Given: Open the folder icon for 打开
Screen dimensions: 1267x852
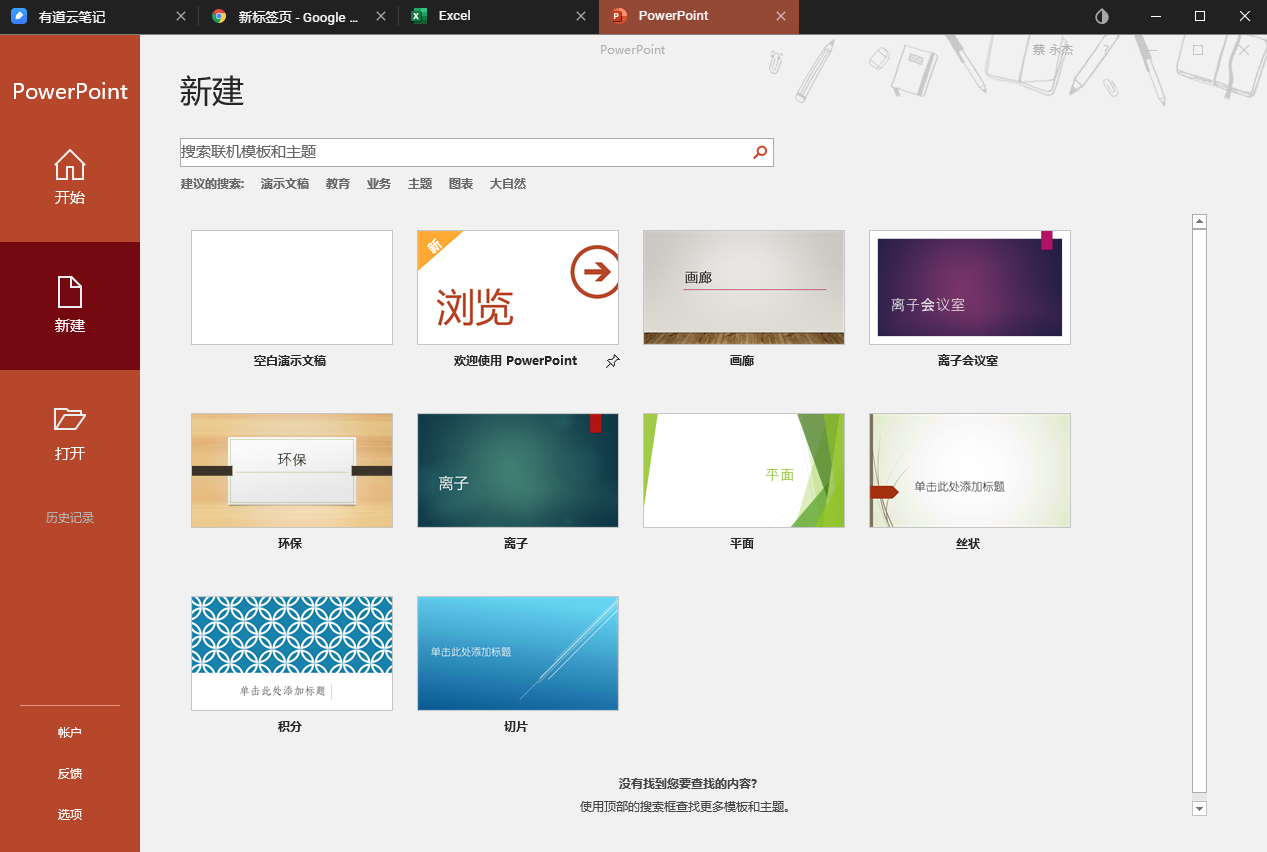Looking at the screenshot, I should pyautogui.click(x=70, y=419).
